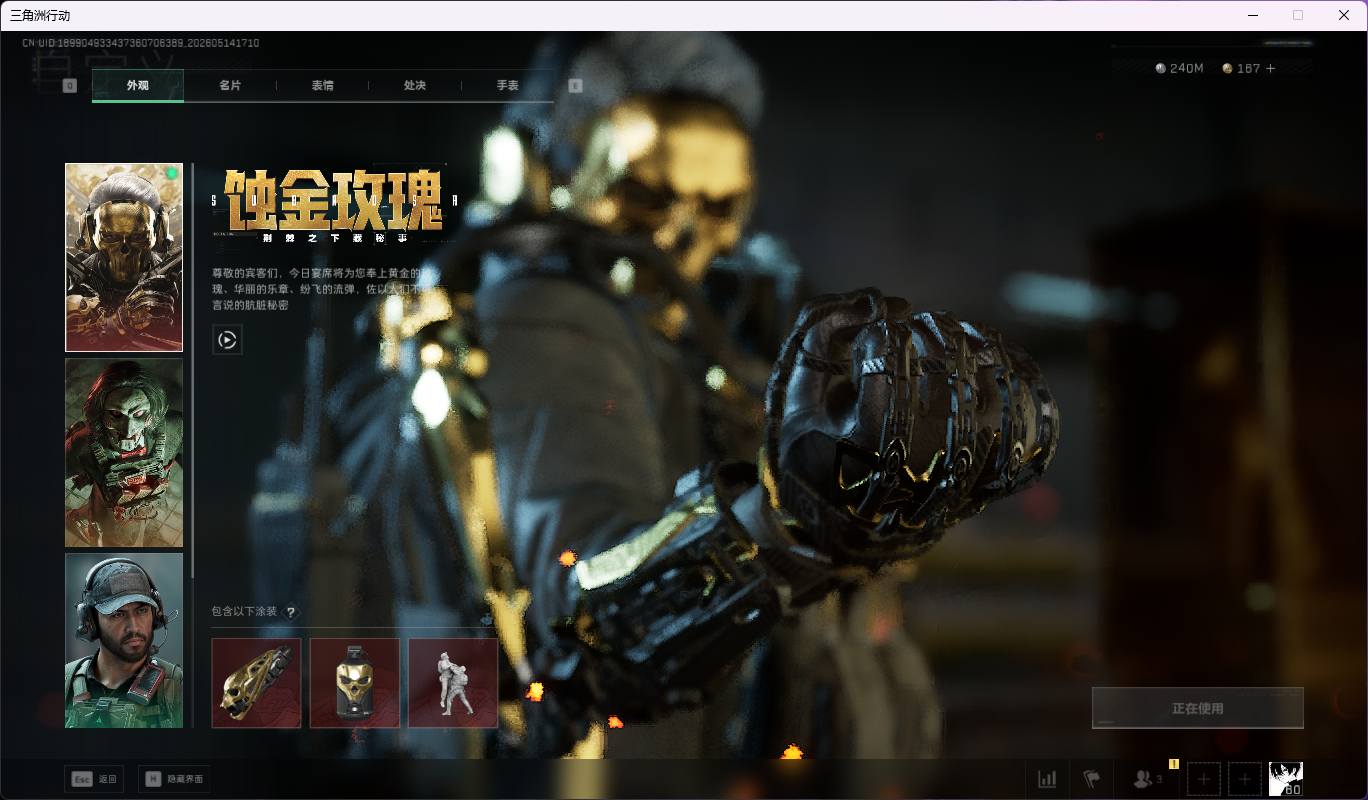Viewport: 1368px width, 800px height.
Task: Click the Q previous-tab key hint
Action: [x=70, y=86]
